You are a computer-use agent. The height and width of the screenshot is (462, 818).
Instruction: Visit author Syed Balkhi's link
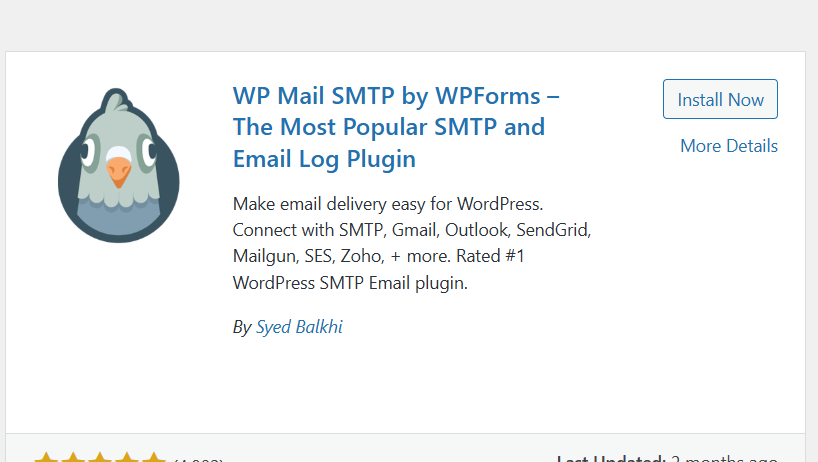299,327
